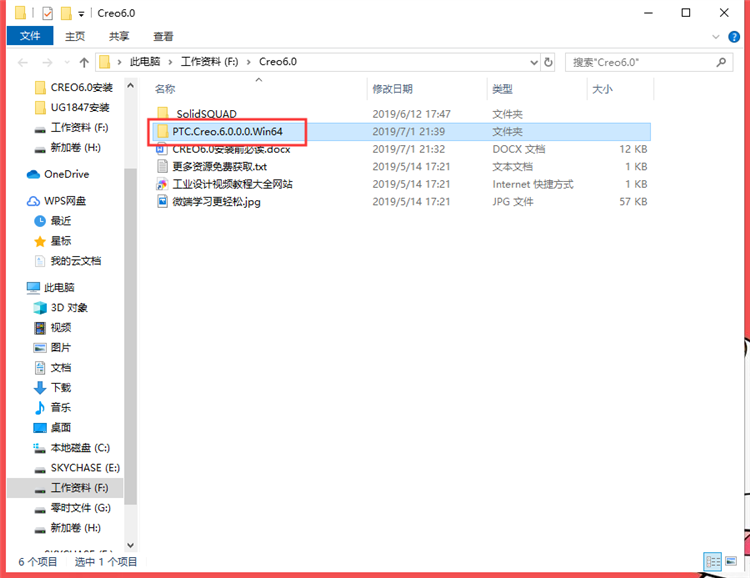Select the CREO6.0安装前必读.docx file
Image resolution: width=750 pixels, height=578 pixels.
coord(231,149)
